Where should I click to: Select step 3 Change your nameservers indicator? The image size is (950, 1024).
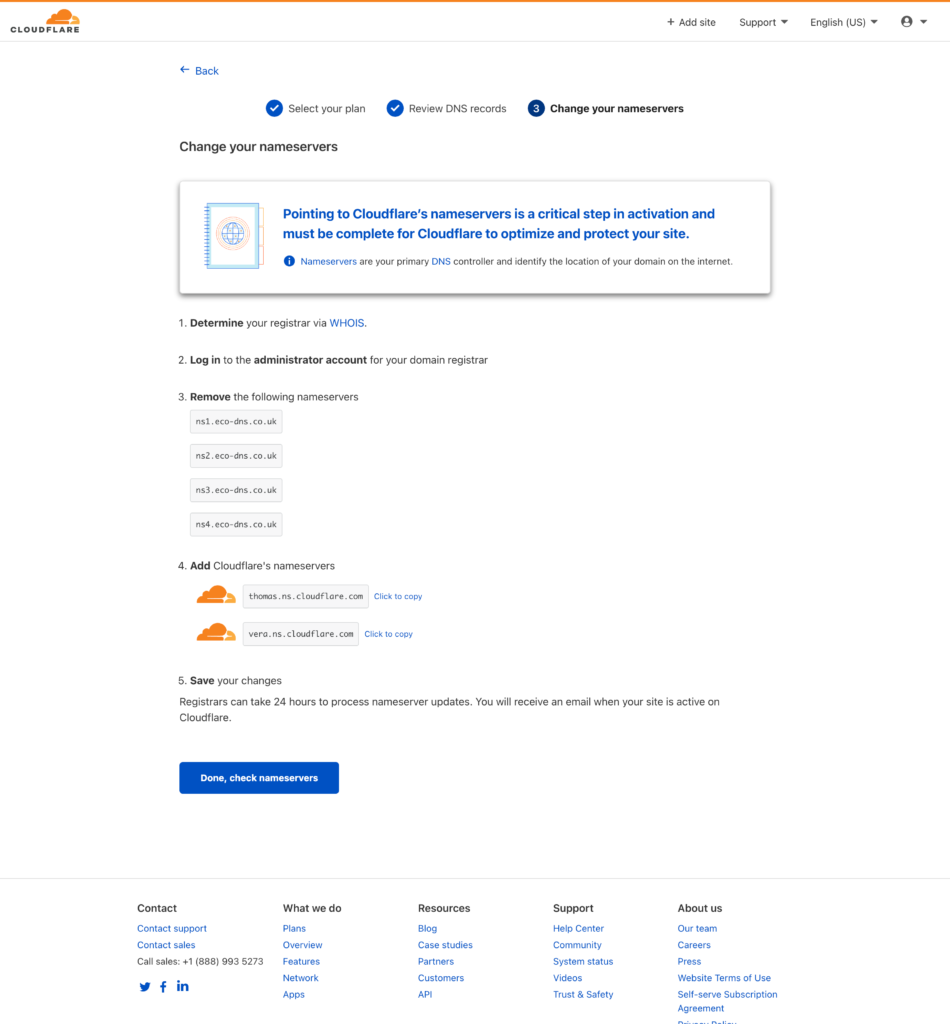[x=536, y=108]
